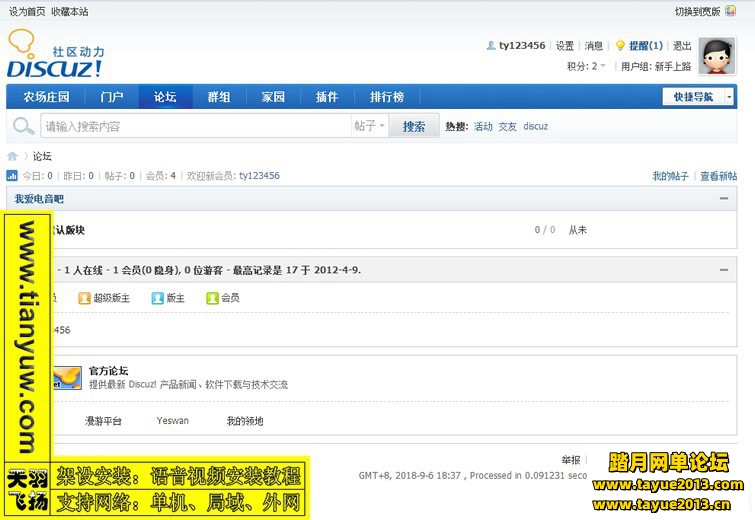The image size is (755, 520).
Task: Open the 官方论坛 link
Action: (108, 371)
